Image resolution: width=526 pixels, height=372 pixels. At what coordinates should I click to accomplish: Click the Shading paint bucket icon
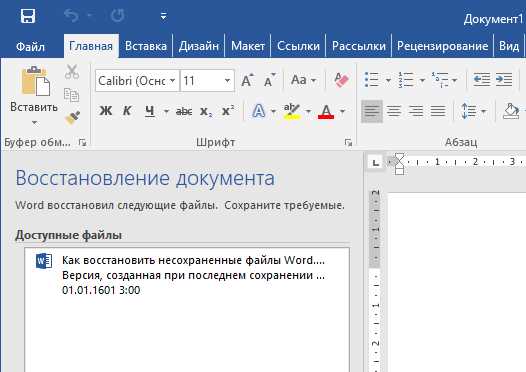pos(511,111)
